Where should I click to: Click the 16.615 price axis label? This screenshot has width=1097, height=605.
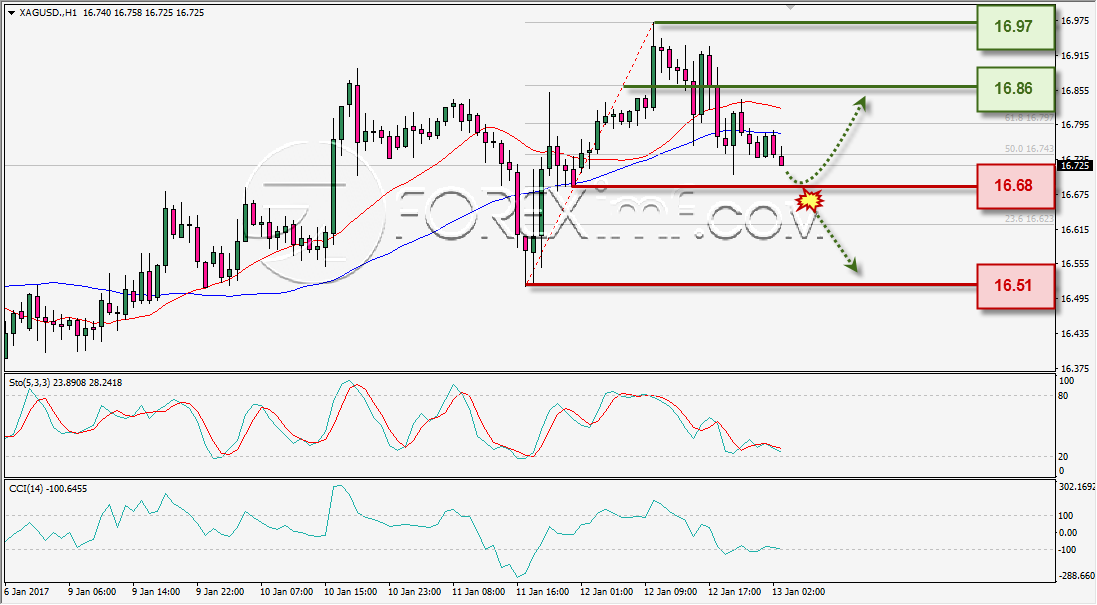[x=1075, y=229]
